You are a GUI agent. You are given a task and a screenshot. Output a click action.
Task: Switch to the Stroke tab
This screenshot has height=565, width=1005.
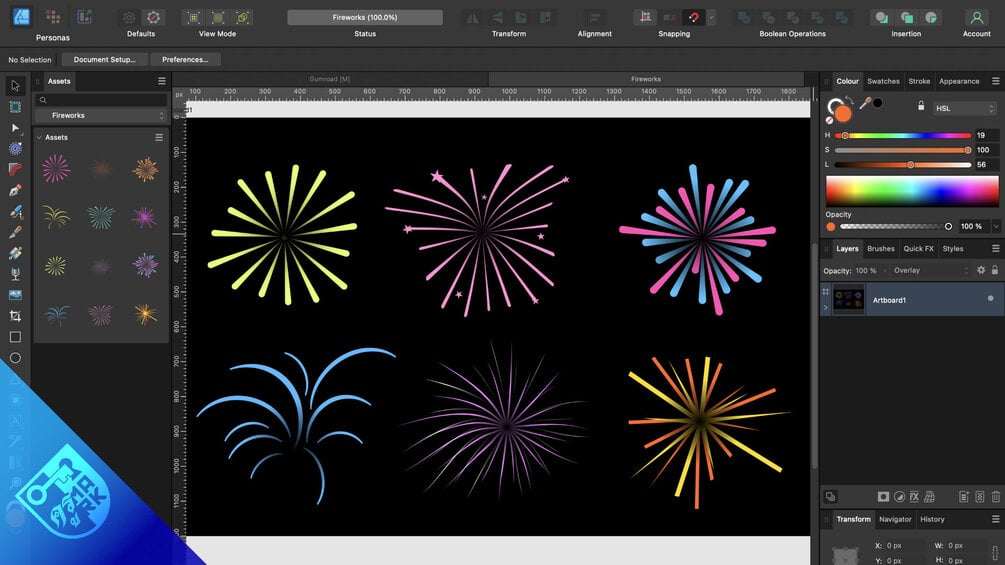click(x=919, y=81)
